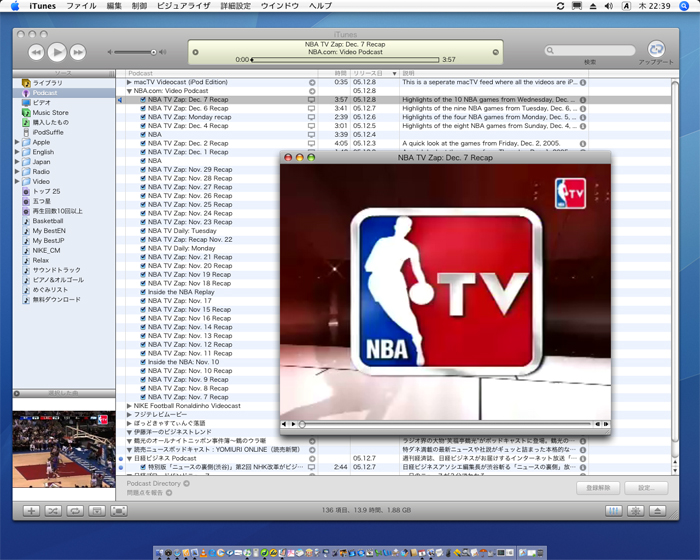Click the search field
Image resolution: width=700 pixels, height=560 pixels.
point(590,50)
